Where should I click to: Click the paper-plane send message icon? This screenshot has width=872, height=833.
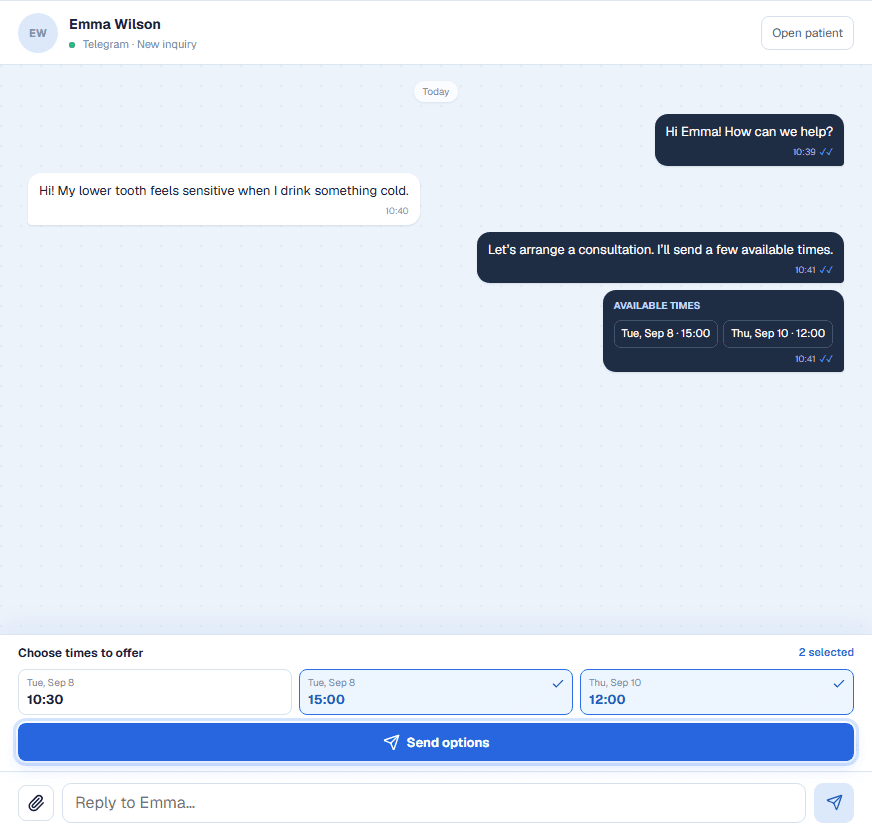coord(834,802)
